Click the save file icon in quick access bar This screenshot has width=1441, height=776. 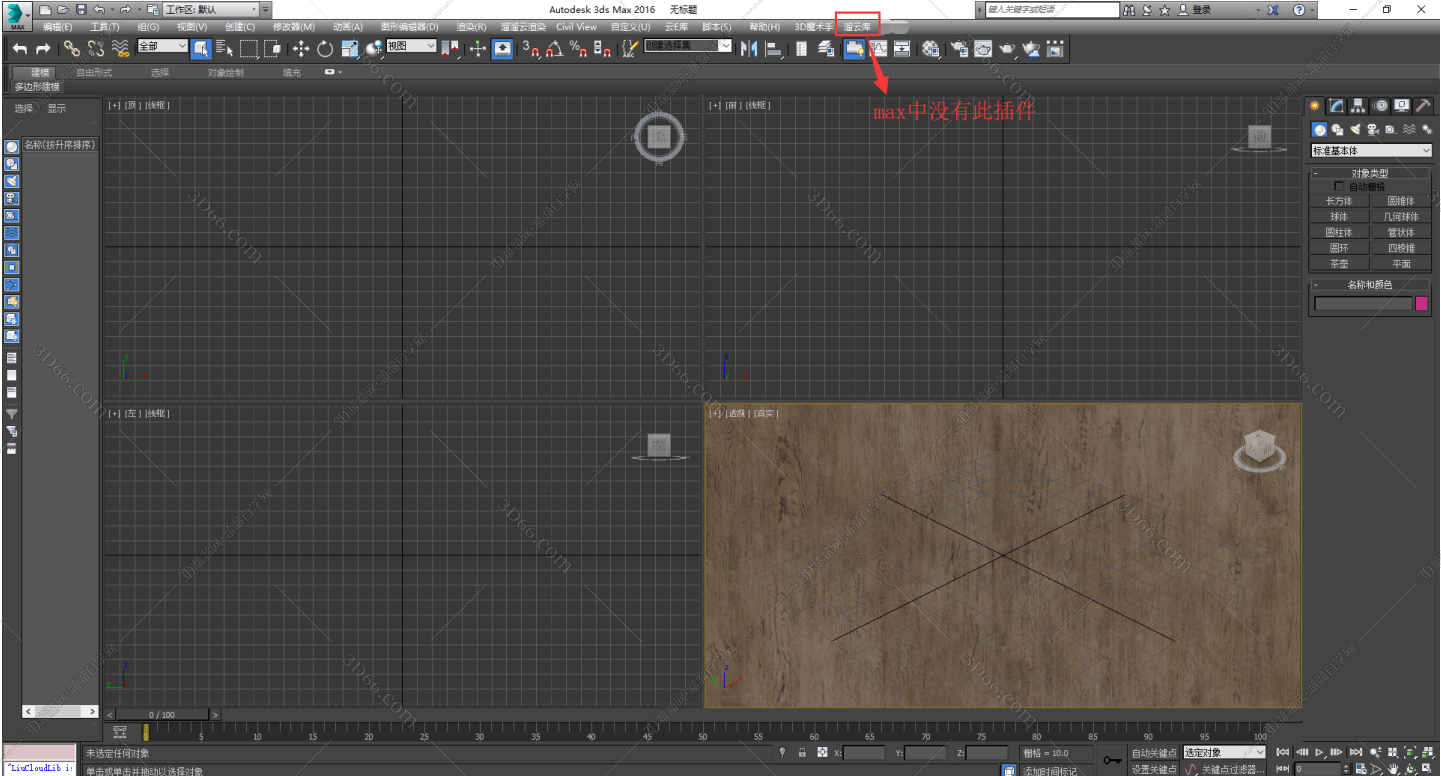[81, 9]
